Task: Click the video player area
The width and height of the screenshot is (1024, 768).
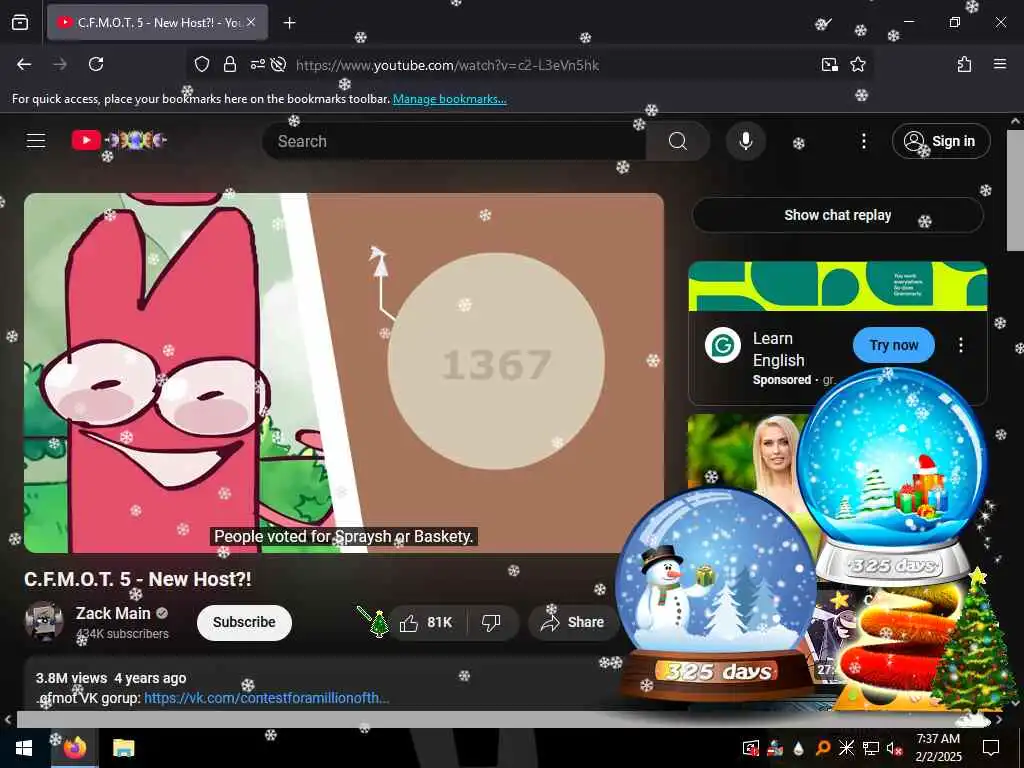Action: click(344, 373)
